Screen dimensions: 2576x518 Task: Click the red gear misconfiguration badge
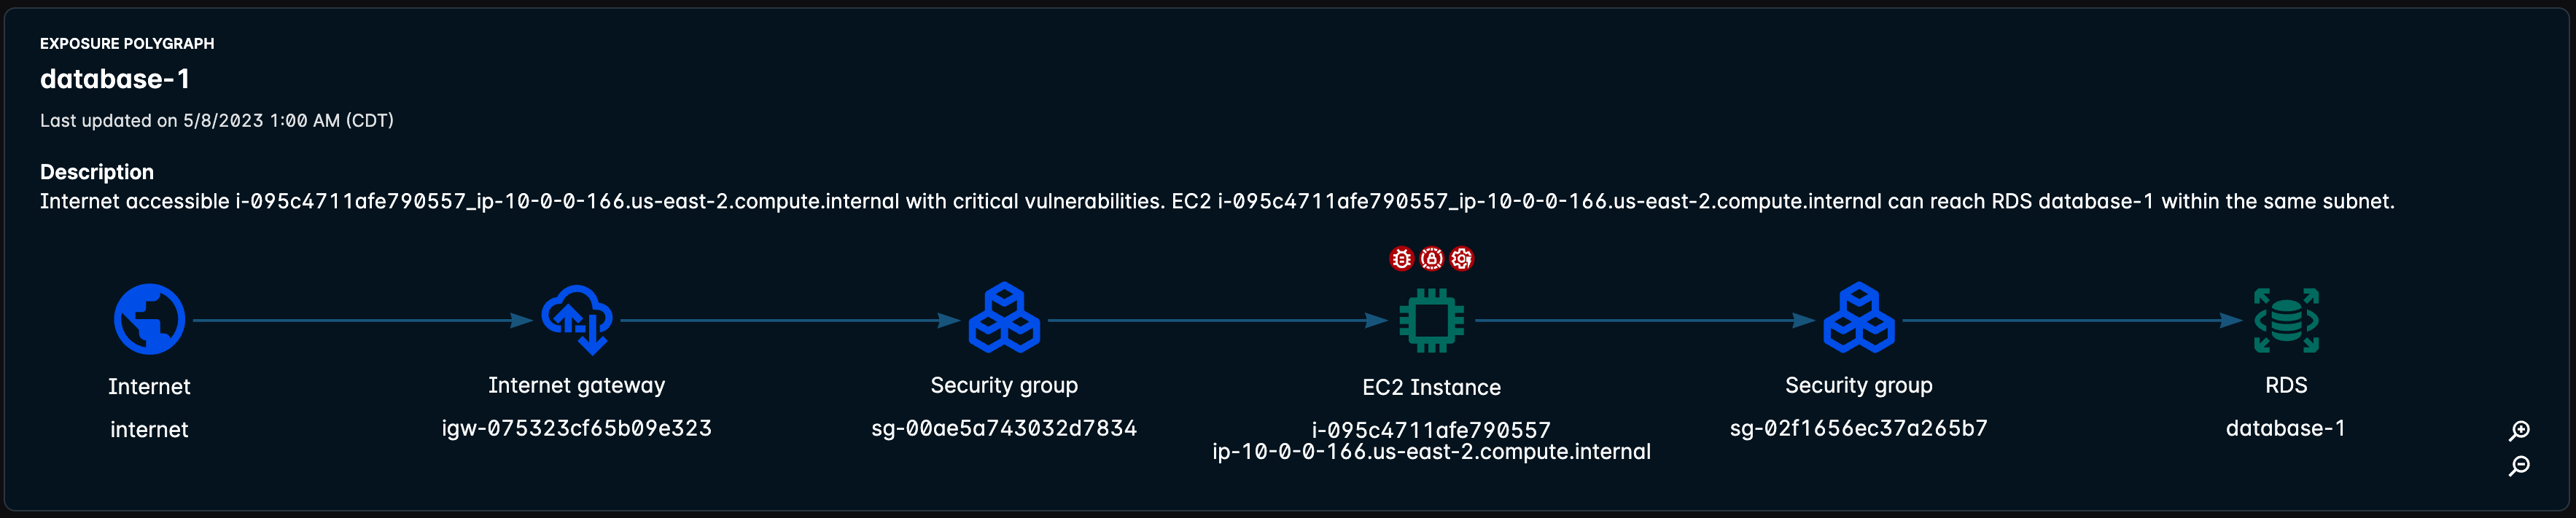1462,259
